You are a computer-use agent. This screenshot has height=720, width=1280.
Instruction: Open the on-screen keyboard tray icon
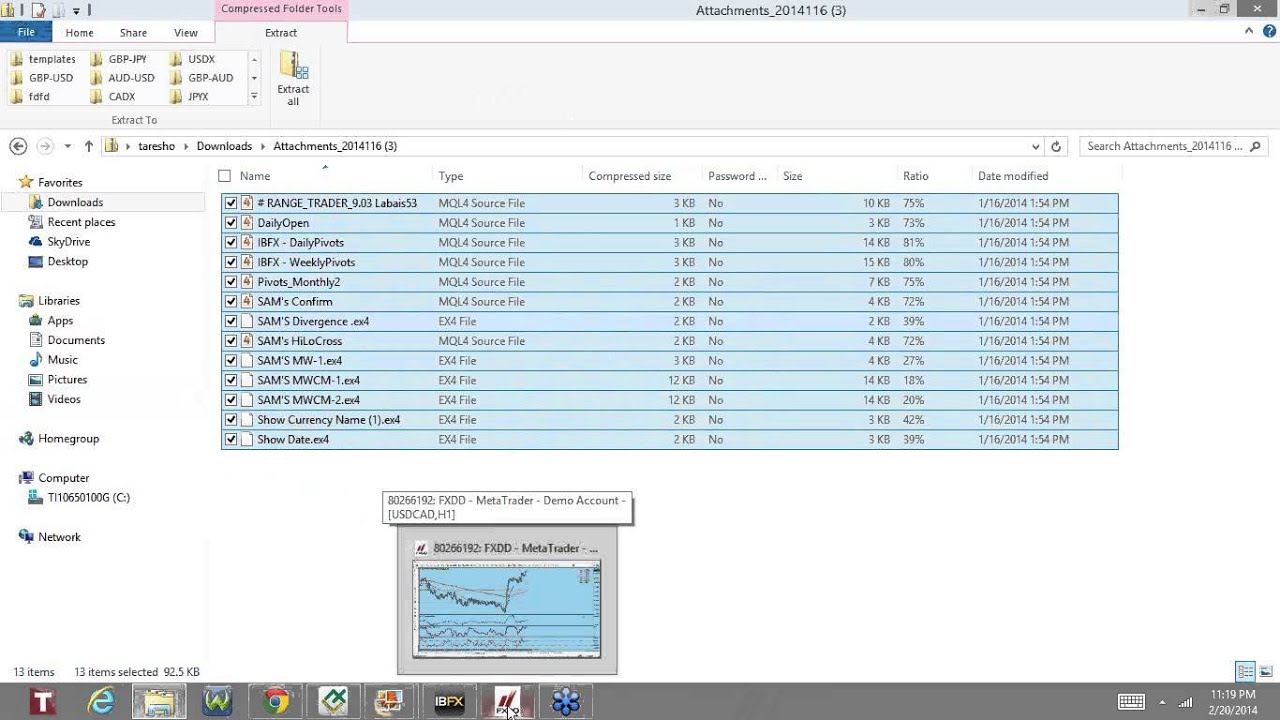1132,702
